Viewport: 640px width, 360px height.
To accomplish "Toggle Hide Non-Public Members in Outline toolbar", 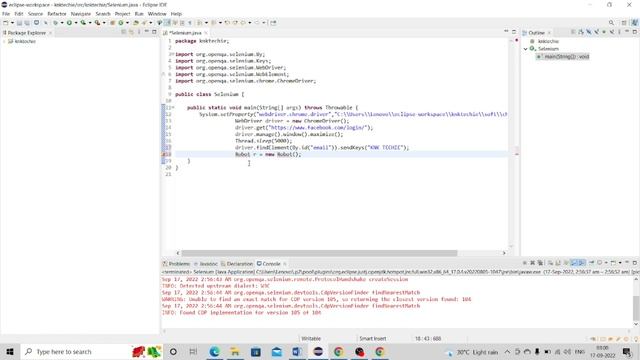I will coord(604,32).
